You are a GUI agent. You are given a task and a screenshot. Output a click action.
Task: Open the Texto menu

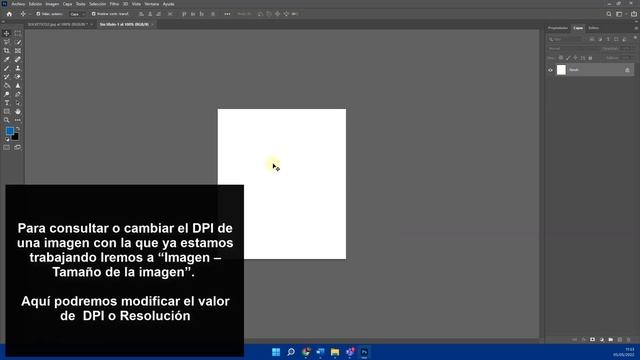click(81, 4)
